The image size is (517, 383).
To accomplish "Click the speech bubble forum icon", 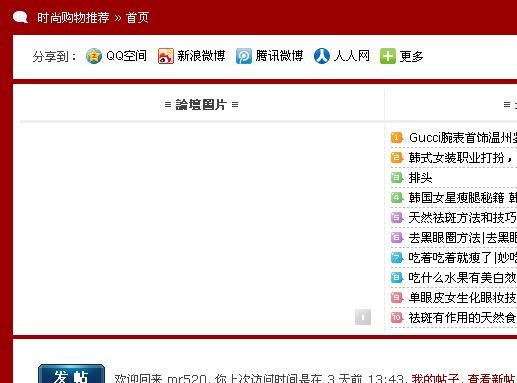I will [x=20, y=17].
